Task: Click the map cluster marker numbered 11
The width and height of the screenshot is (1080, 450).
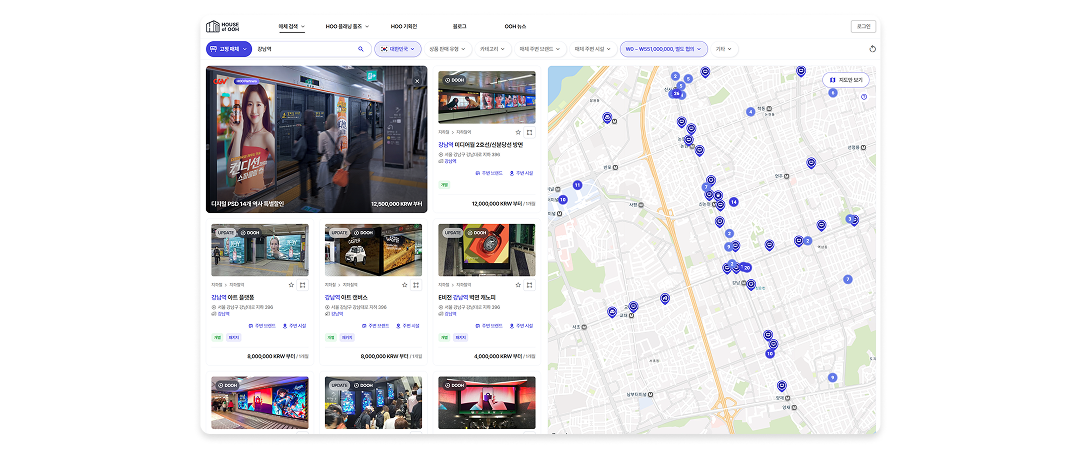Action: 577,185
